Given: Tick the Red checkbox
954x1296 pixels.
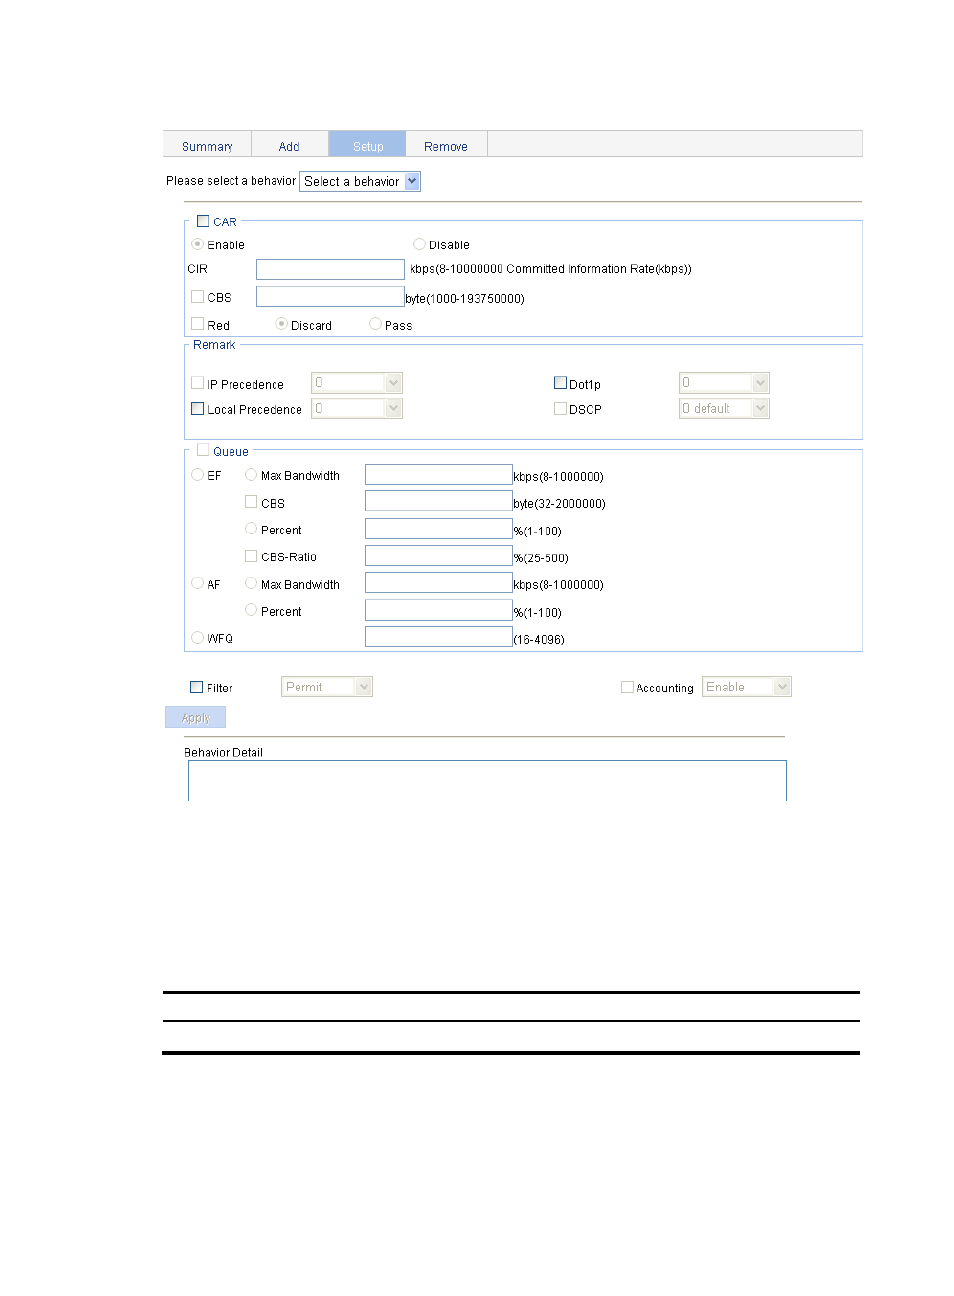Looking at the screenshot, I should click(197, 324).
